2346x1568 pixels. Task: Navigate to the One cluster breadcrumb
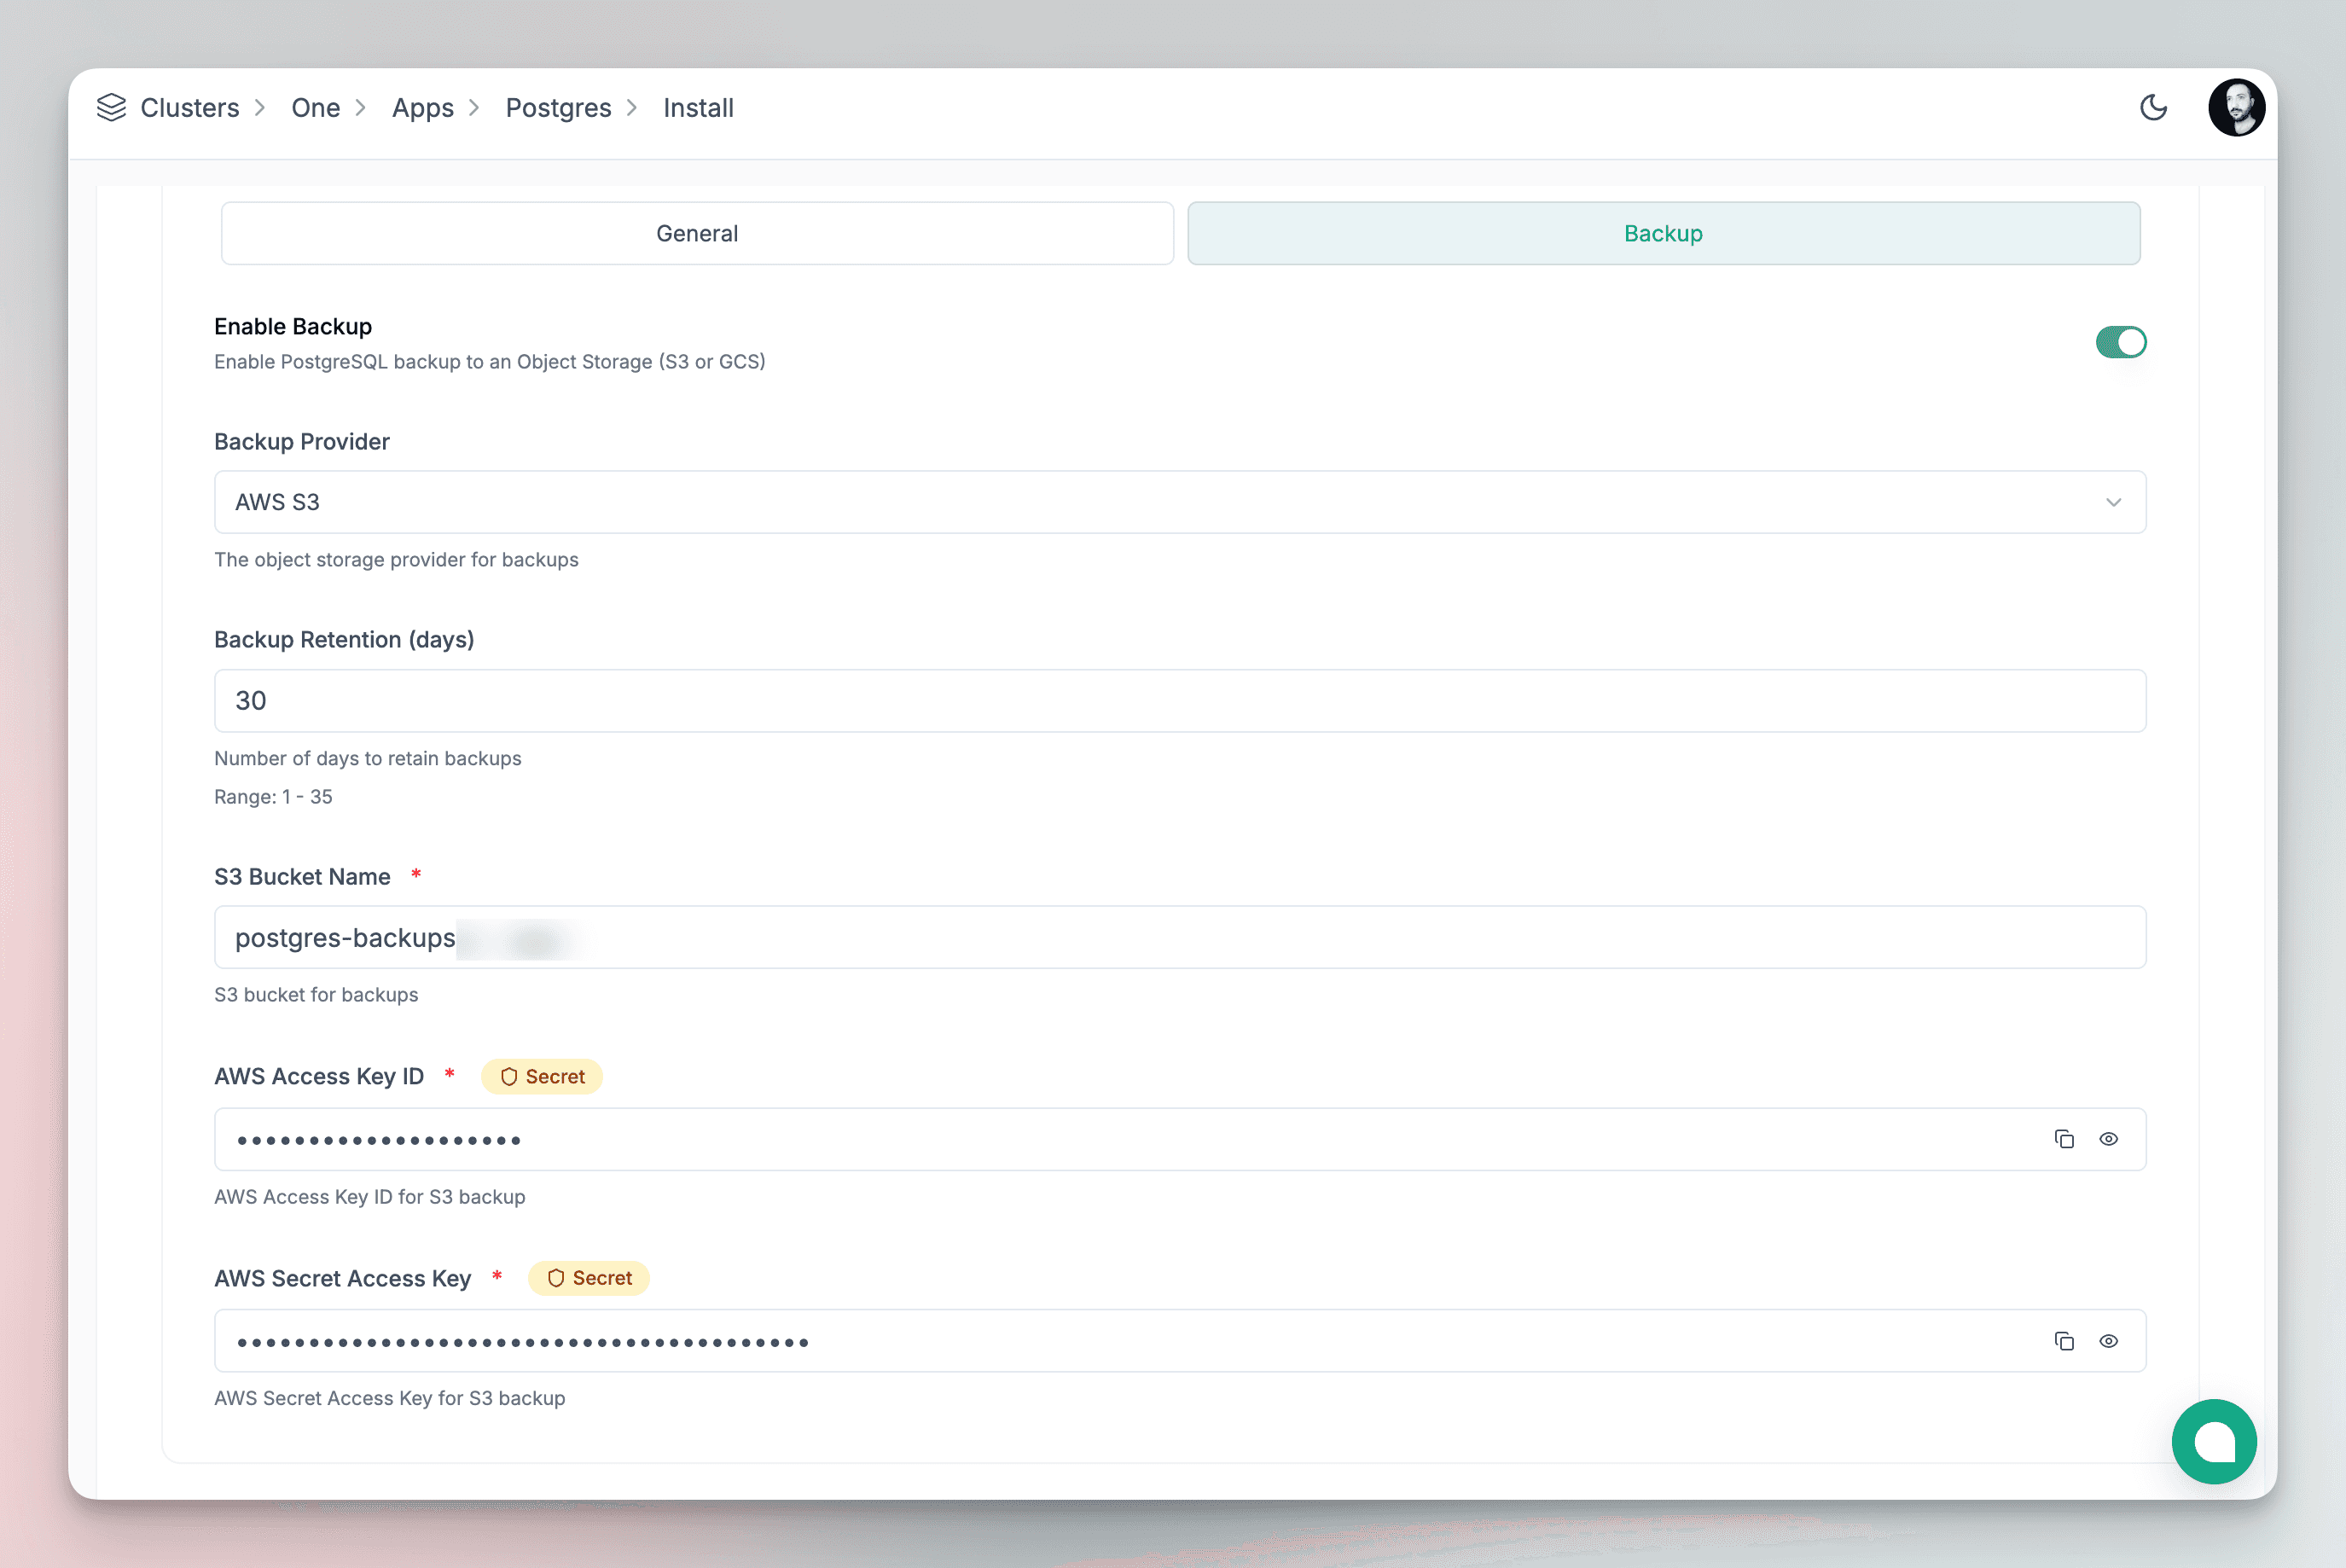pos(316,107)
